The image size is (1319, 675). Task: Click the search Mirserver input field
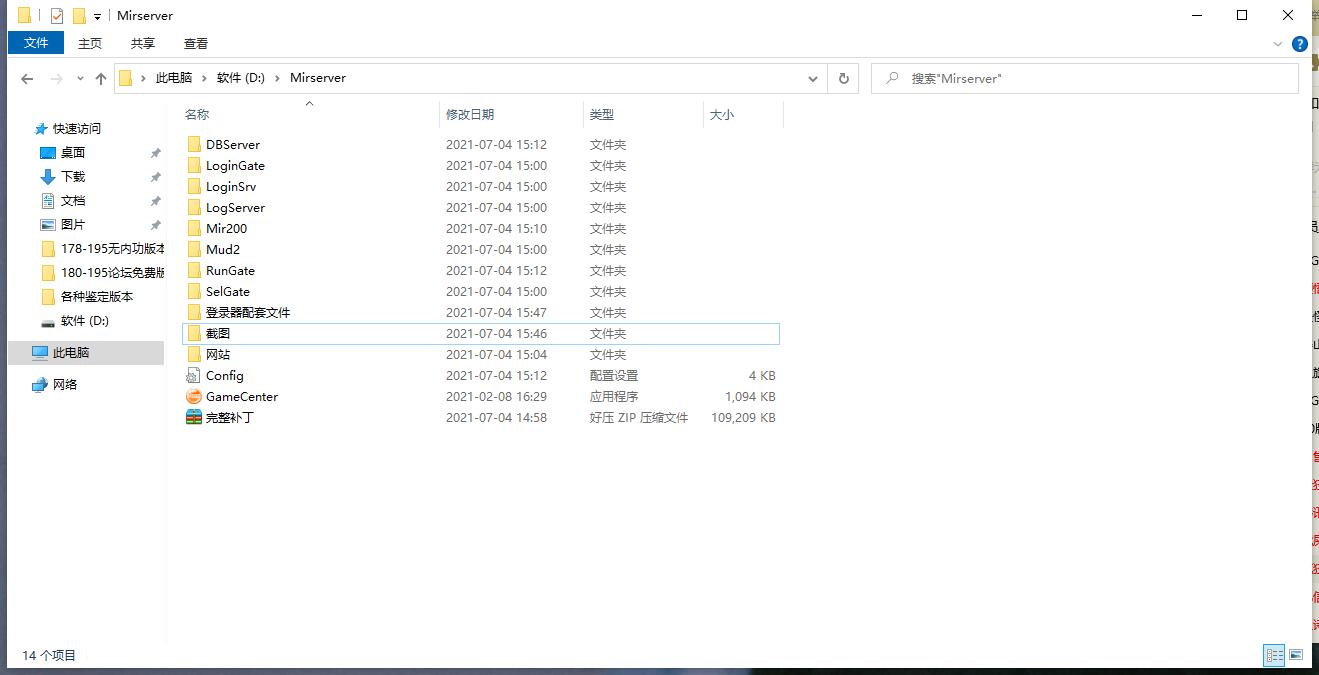click(1090, 78)
